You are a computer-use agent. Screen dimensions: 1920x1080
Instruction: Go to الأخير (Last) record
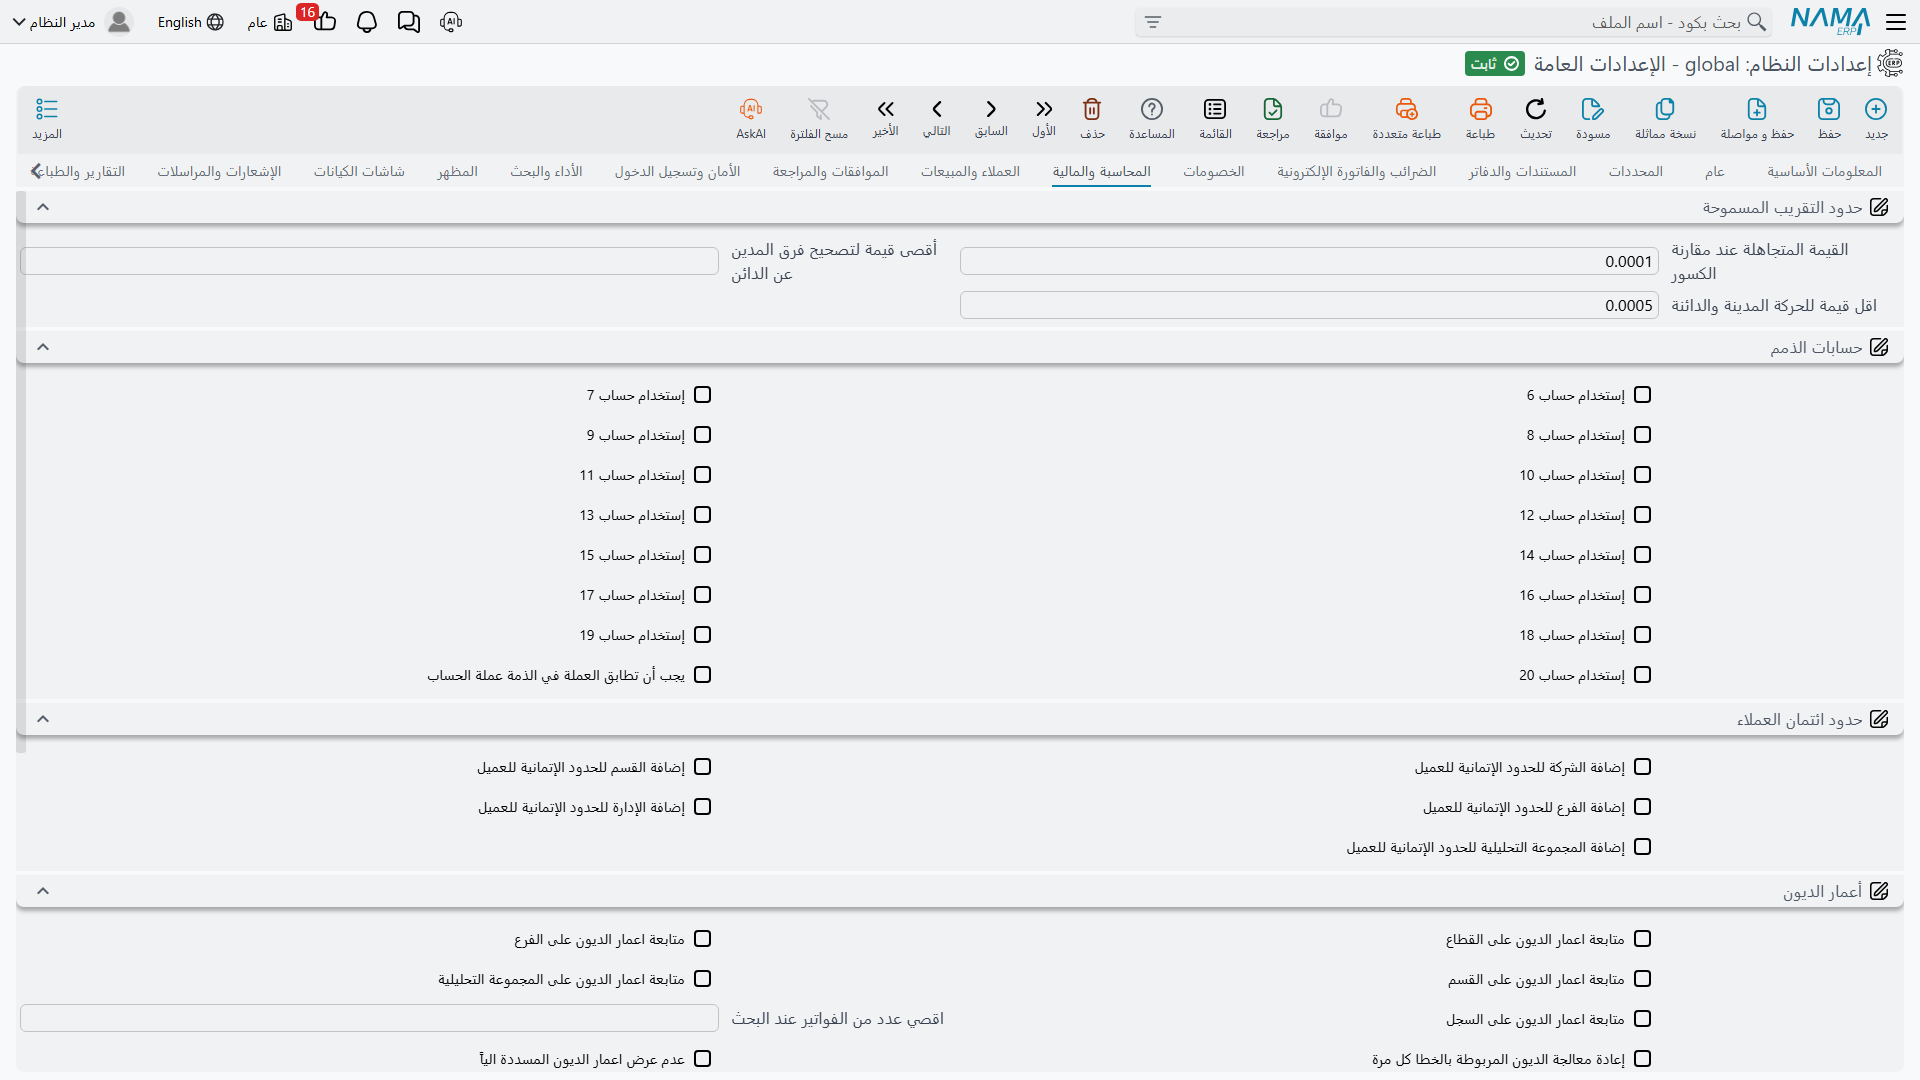click(x=885, y=109)
